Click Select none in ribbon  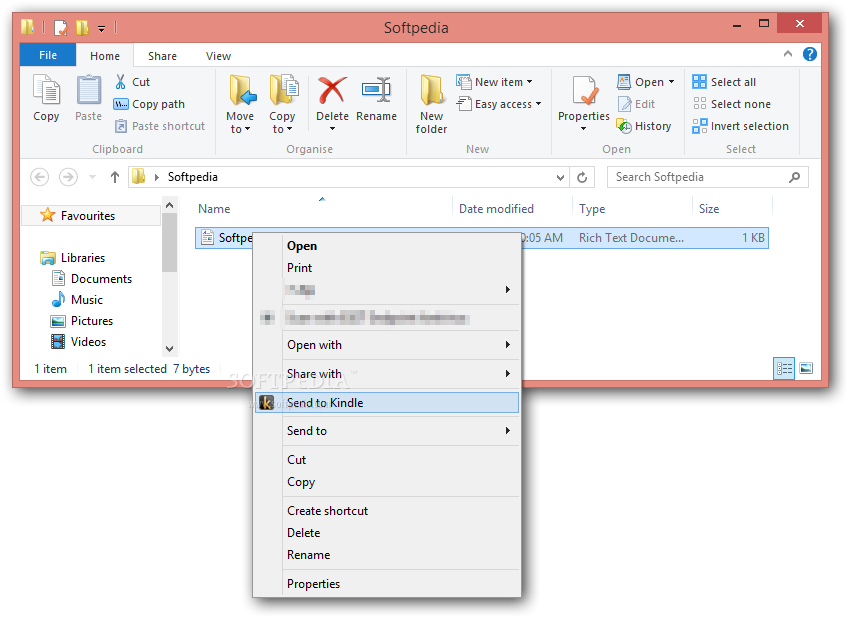[732, 104]
